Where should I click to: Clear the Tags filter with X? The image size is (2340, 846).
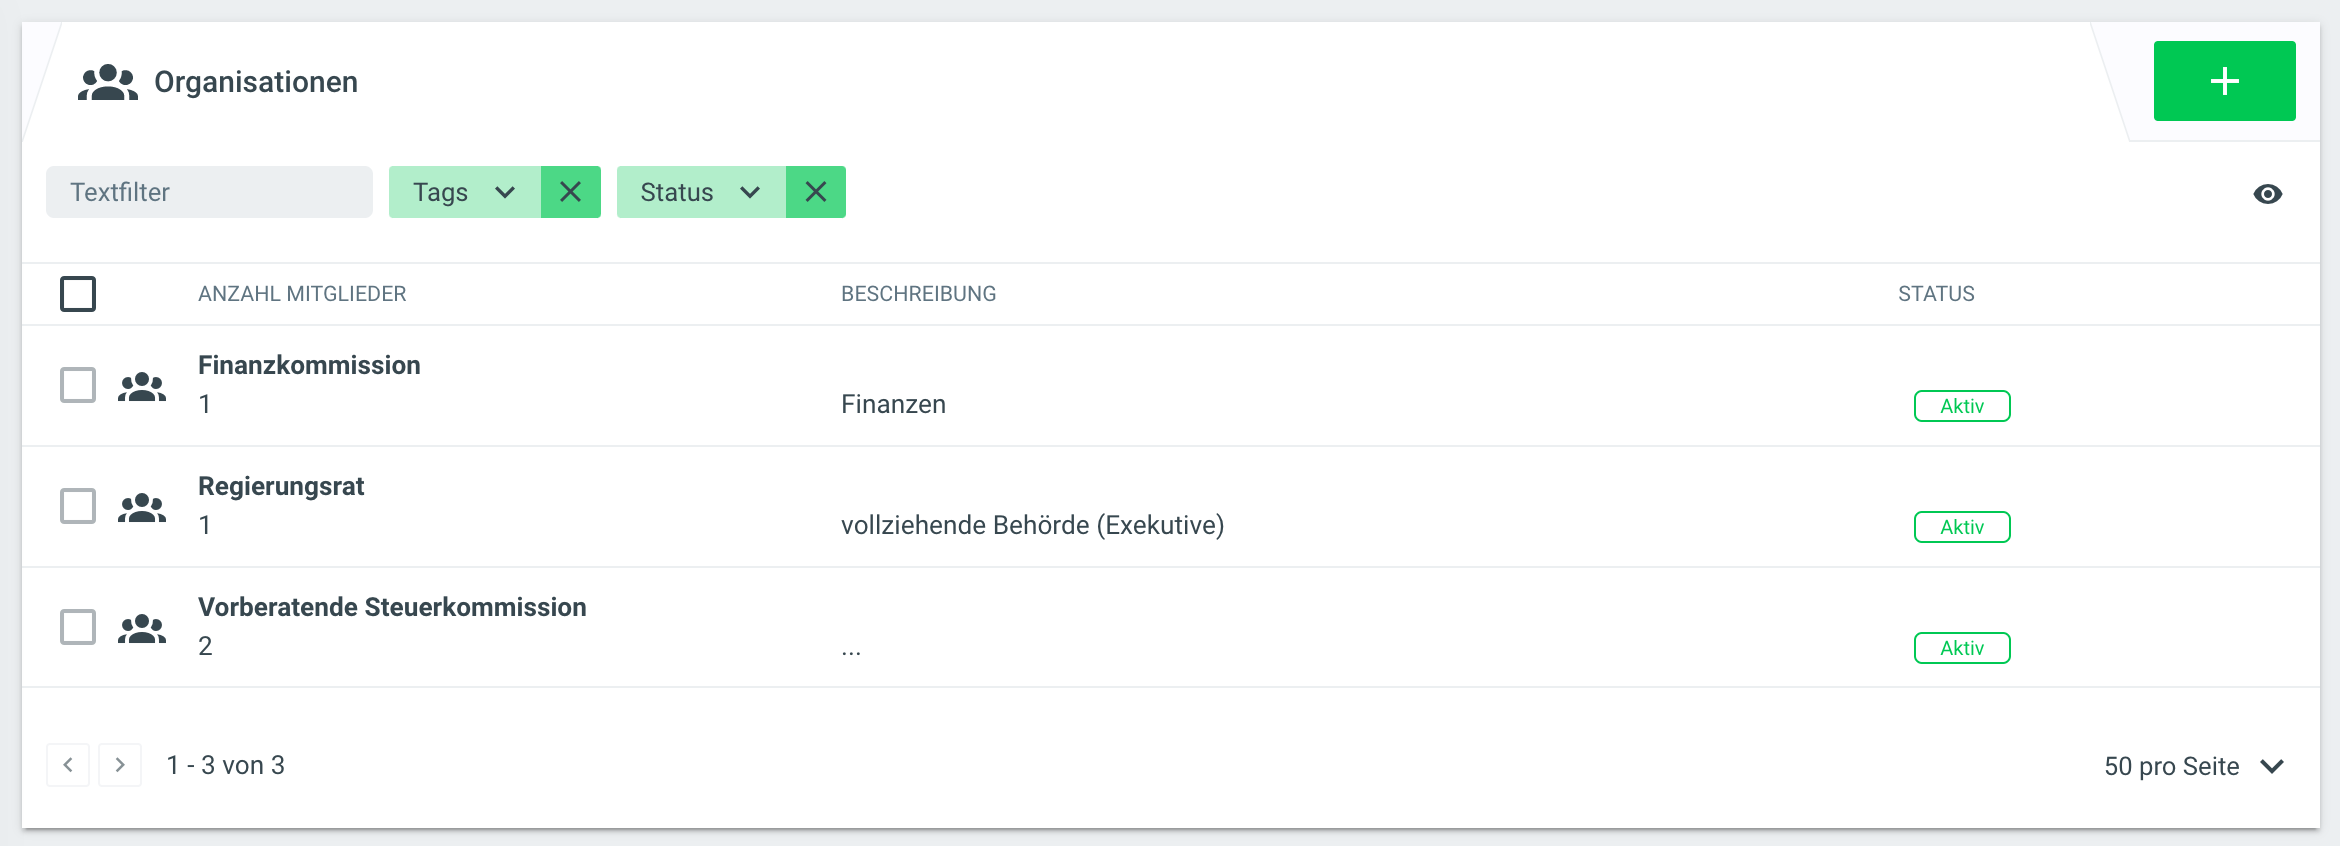pyautogui.click(x=570, y=192)
